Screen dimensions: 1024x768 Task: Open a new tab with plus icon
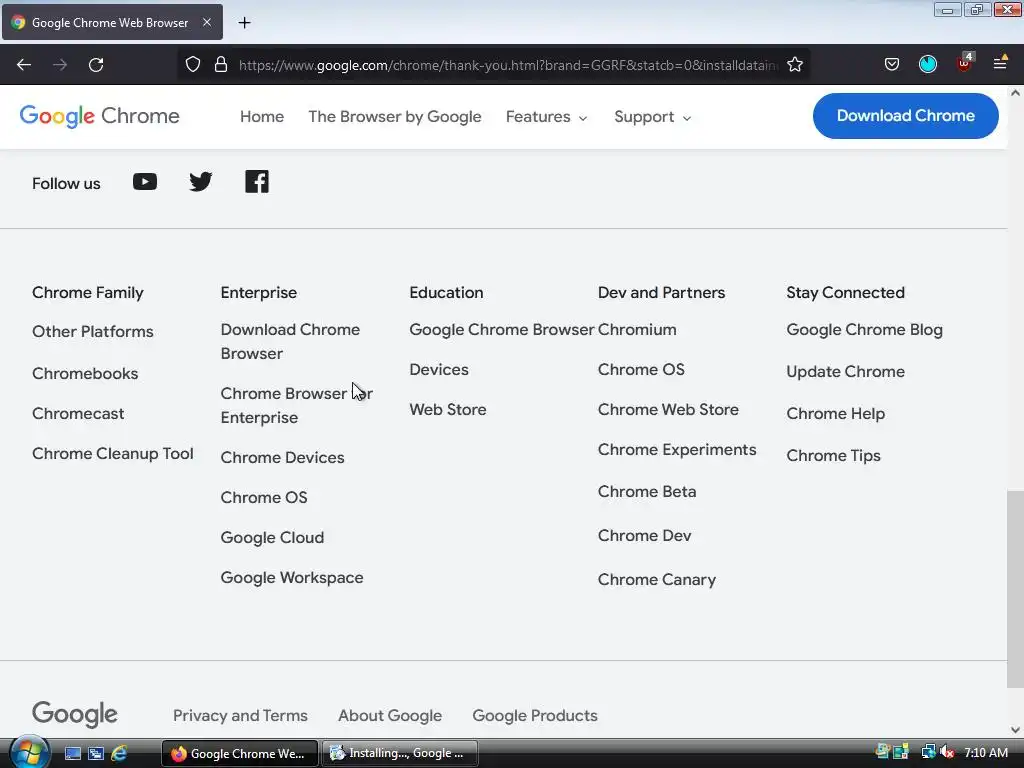coord(244,23)
